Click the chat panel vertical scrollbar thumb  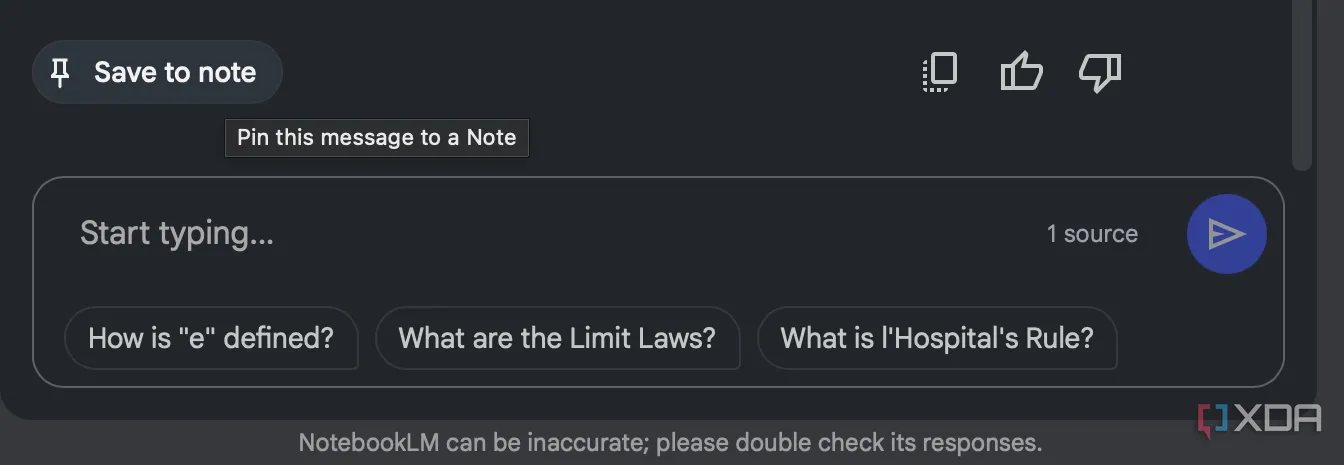[1301, 80]
